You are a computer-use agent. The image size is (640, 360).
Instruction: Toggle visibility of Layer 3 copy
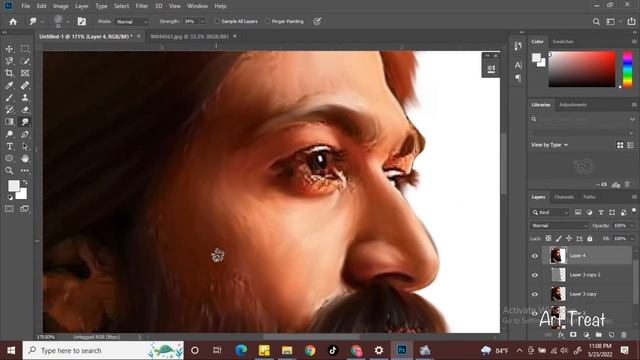tap(535, 294)
